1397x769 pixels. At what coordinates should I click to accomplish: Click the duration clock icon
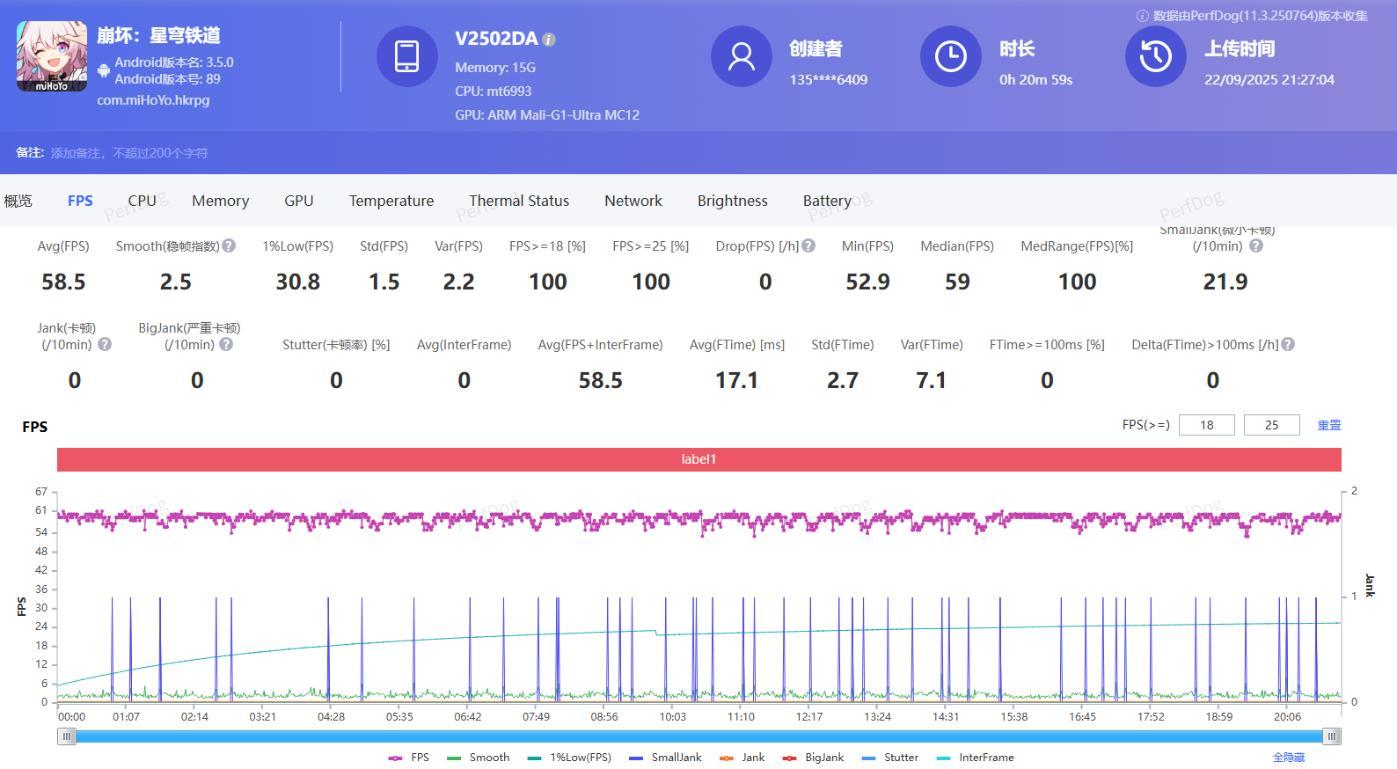tap(950, 56)
